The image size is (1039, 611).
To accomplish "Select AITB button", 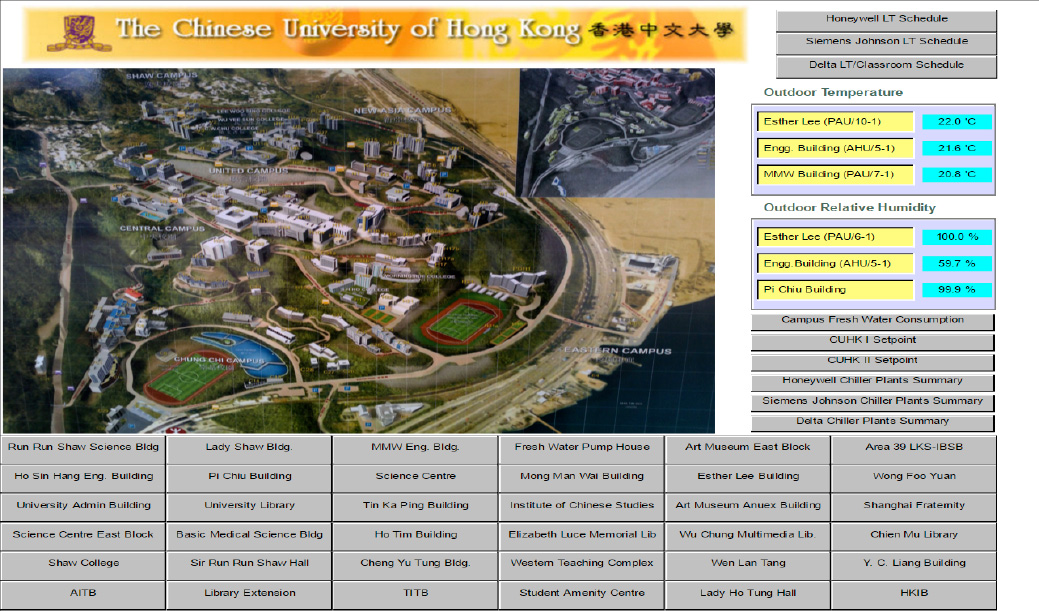I will pyautogui.click(x=83, y=595).
